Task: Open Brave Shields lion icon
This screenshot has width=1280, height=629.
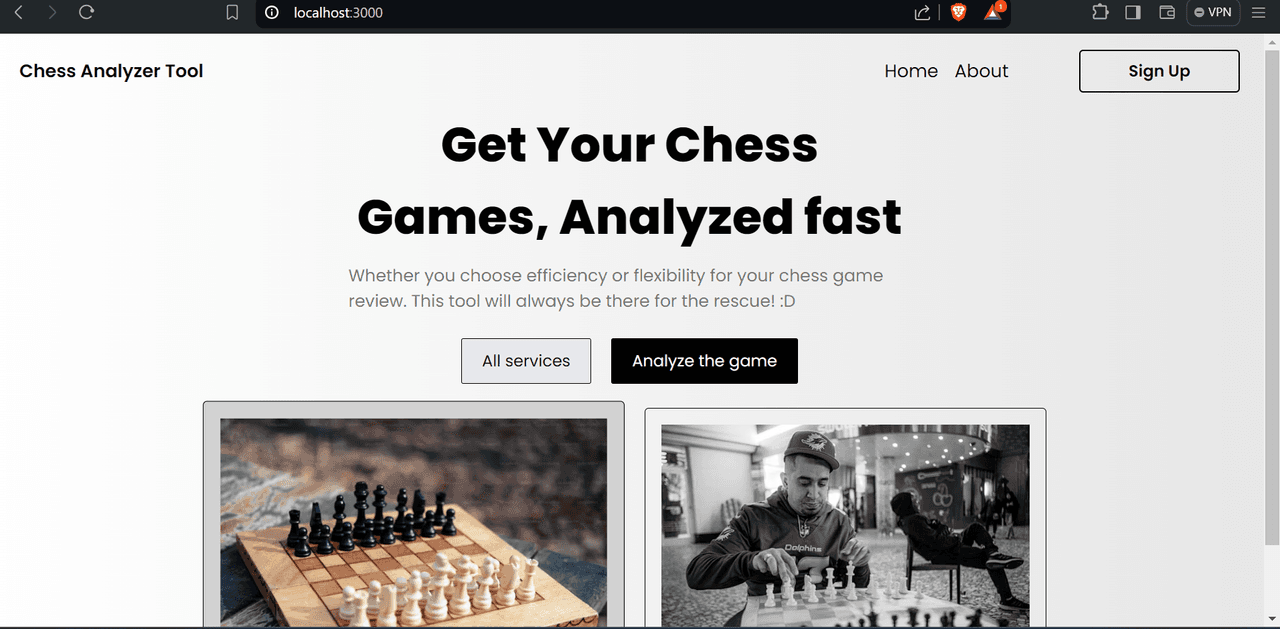Action: [x=958, y=13]
